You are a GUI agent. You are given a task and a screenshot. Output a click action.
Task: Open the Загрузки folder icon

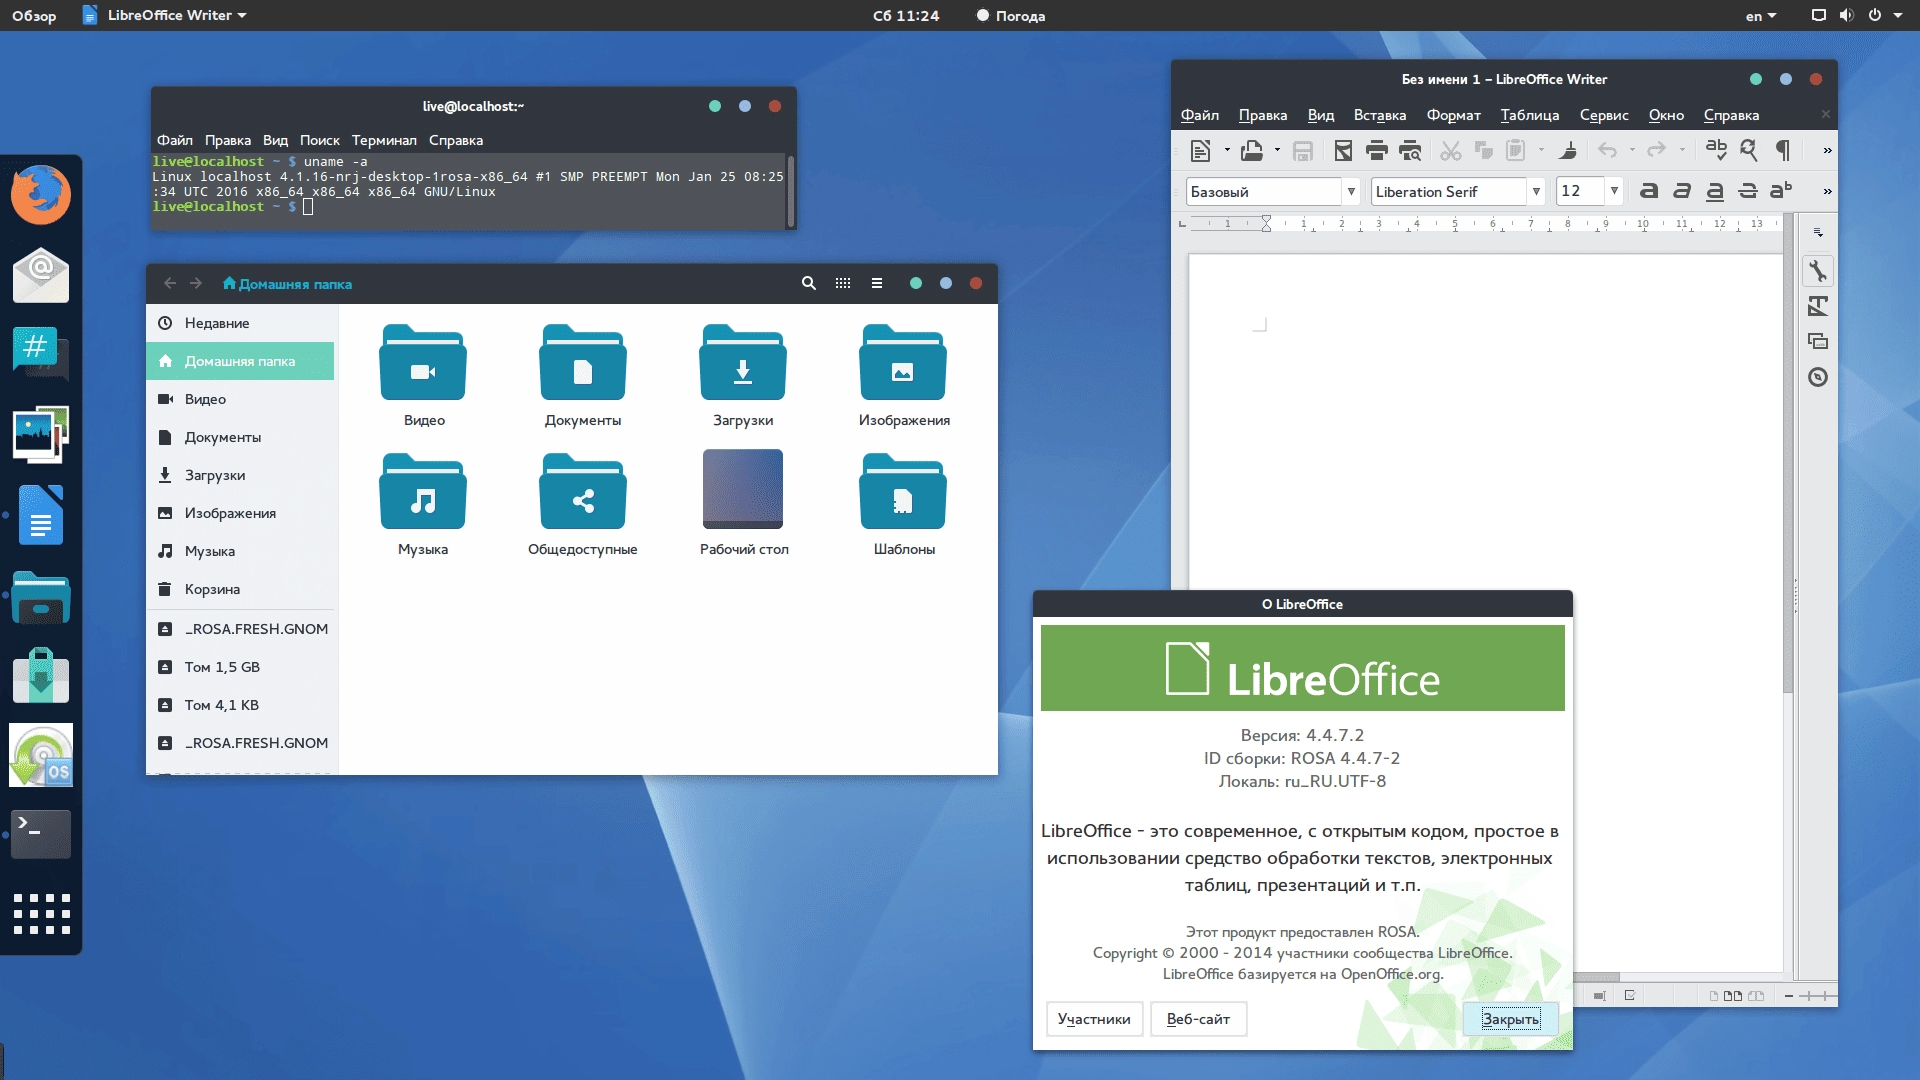pyautogui.click(x=743, y=363)
